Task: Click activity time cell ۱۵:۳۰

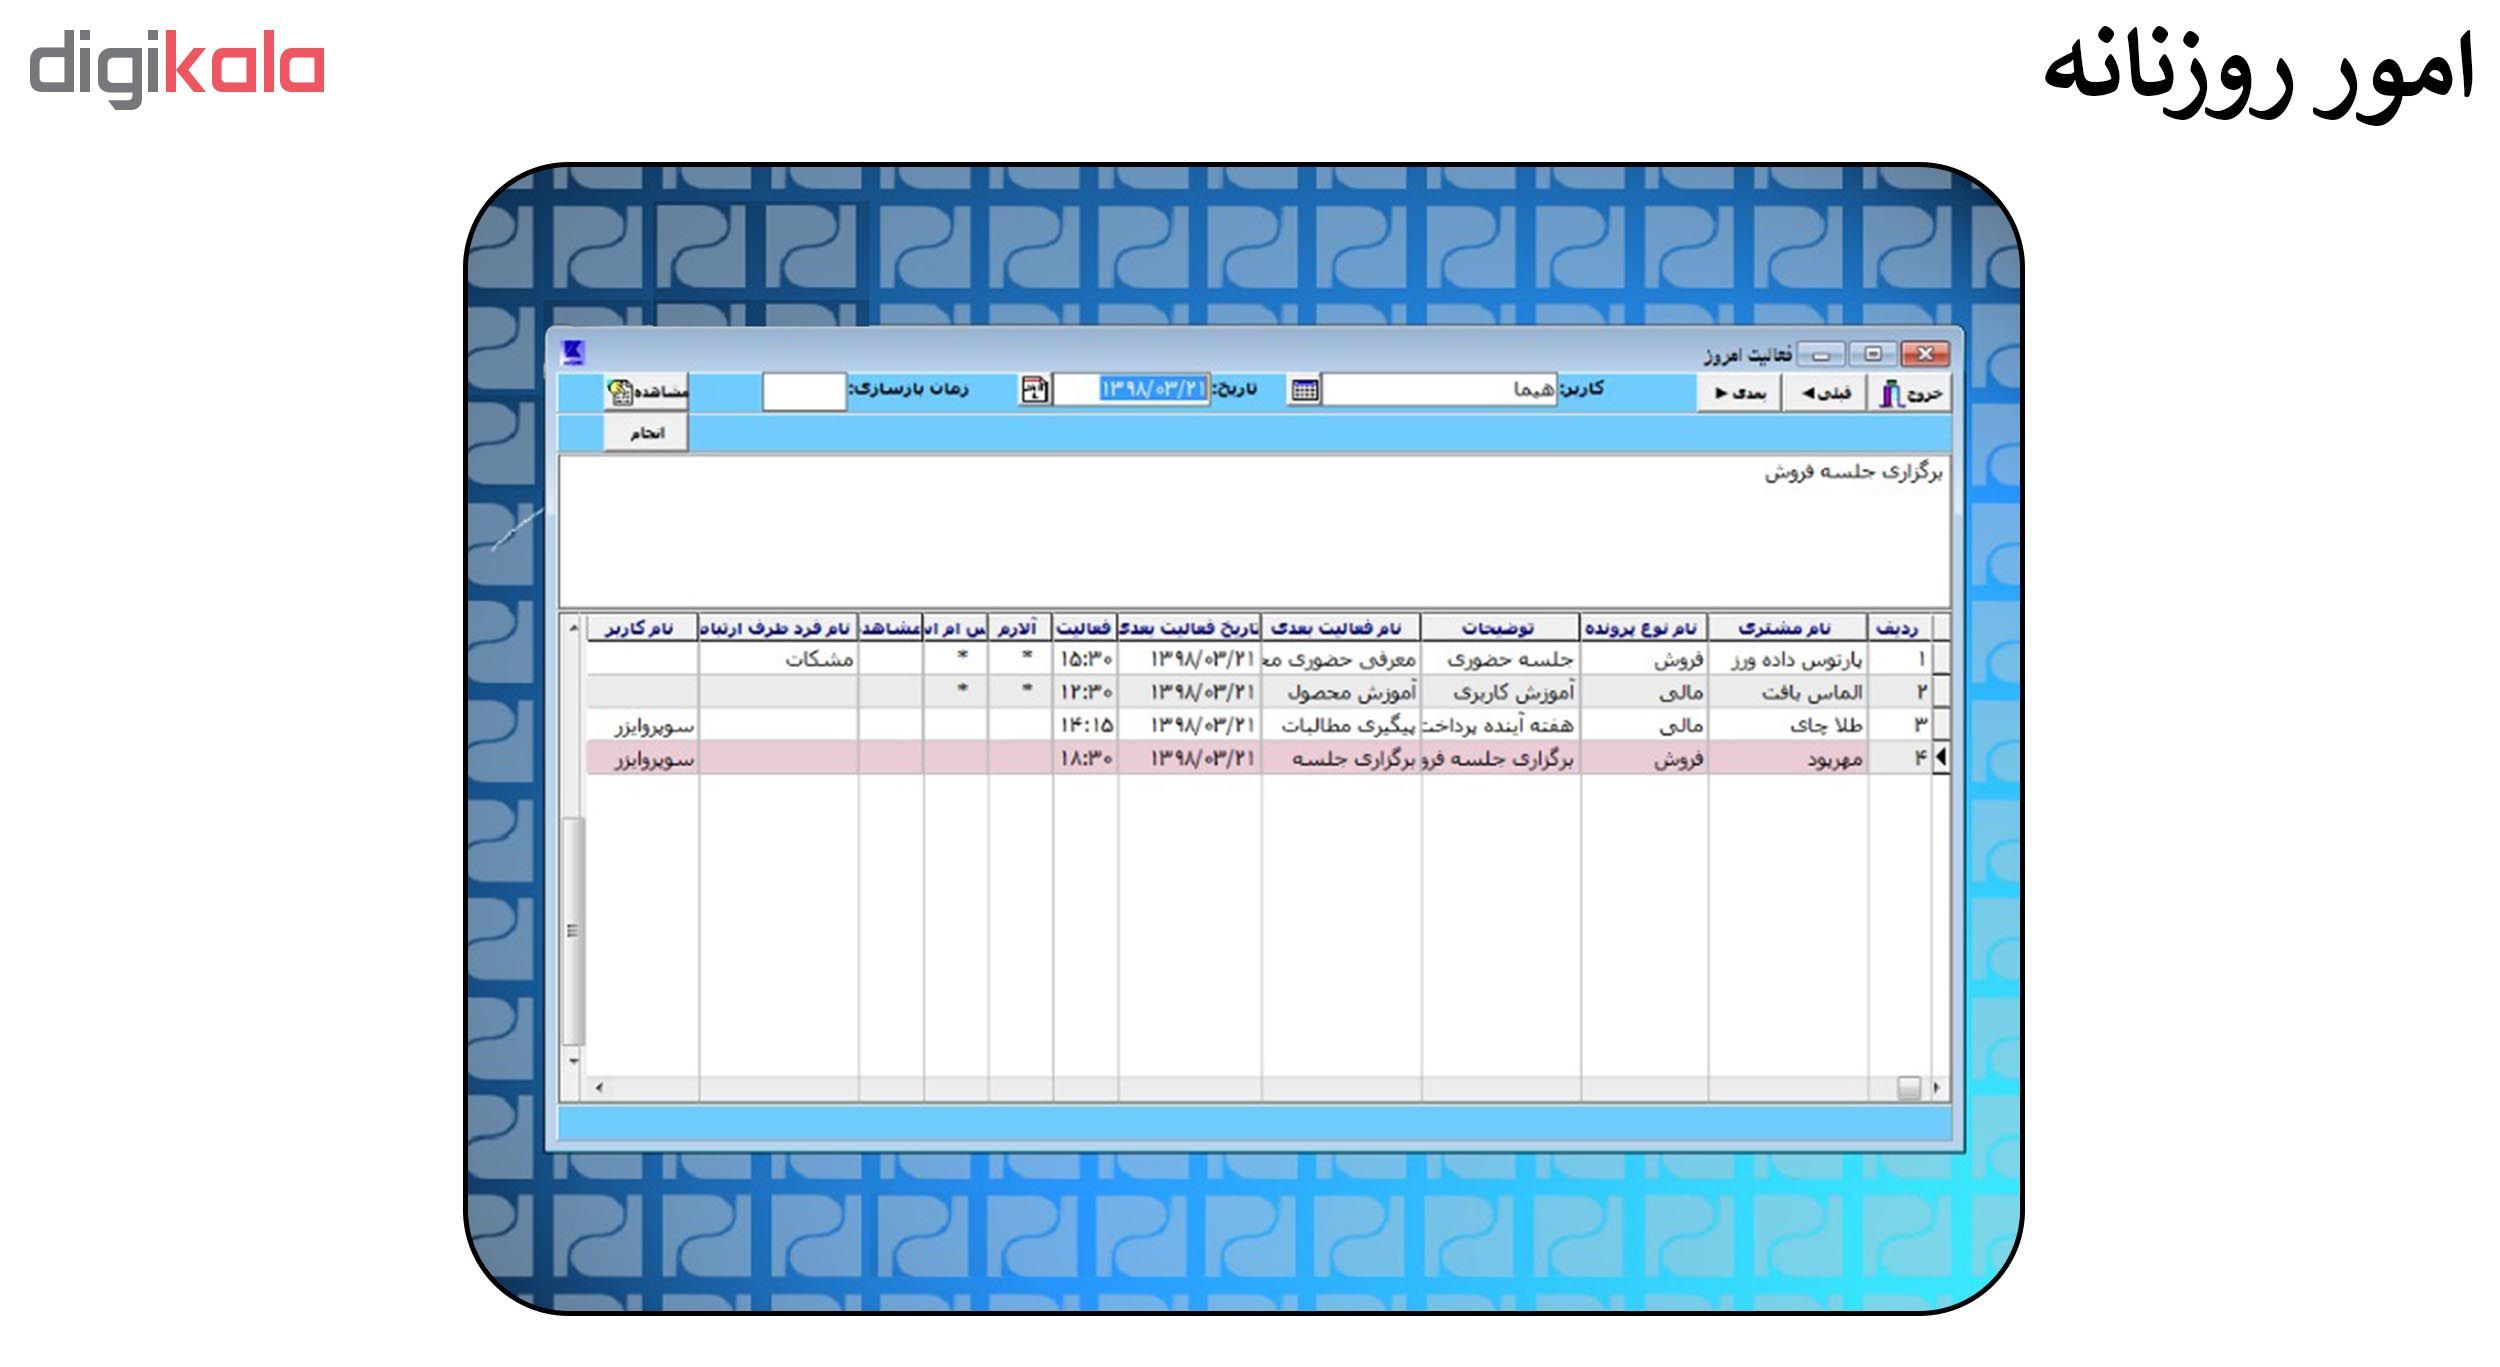Action: (1085, 660)
